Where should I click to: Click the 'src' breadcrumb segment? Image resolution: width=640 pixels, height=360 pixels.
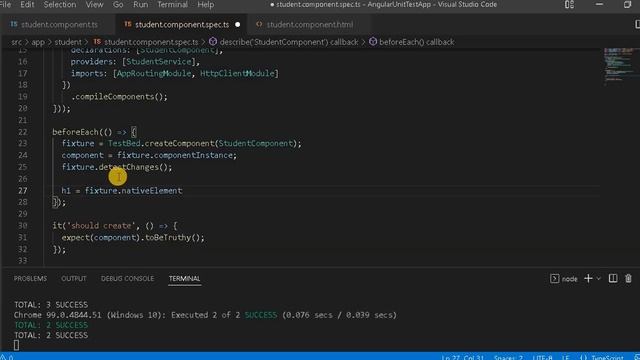tap(16, 42)
